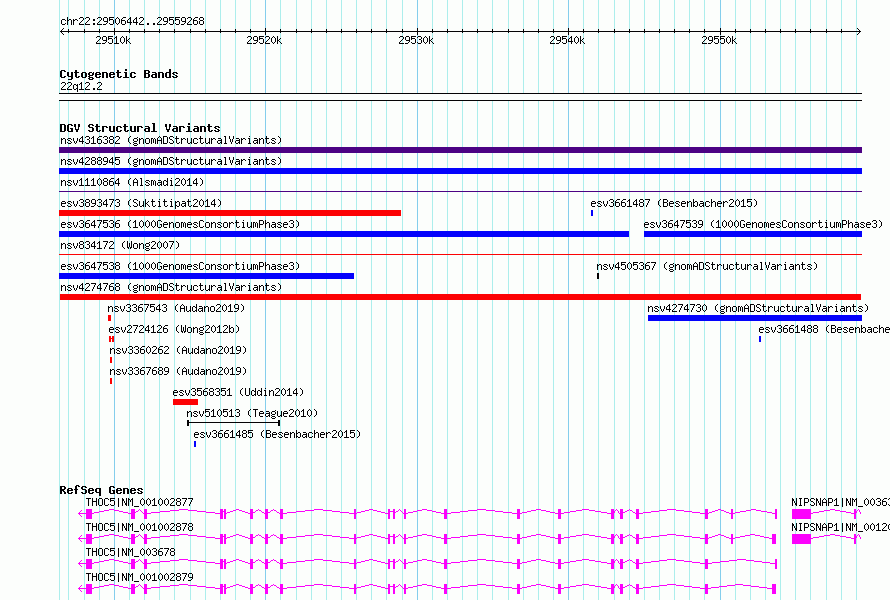The image size is (890, 600).
Task: Click the DGV Structural Variants track title
Action: coord(140,128)
